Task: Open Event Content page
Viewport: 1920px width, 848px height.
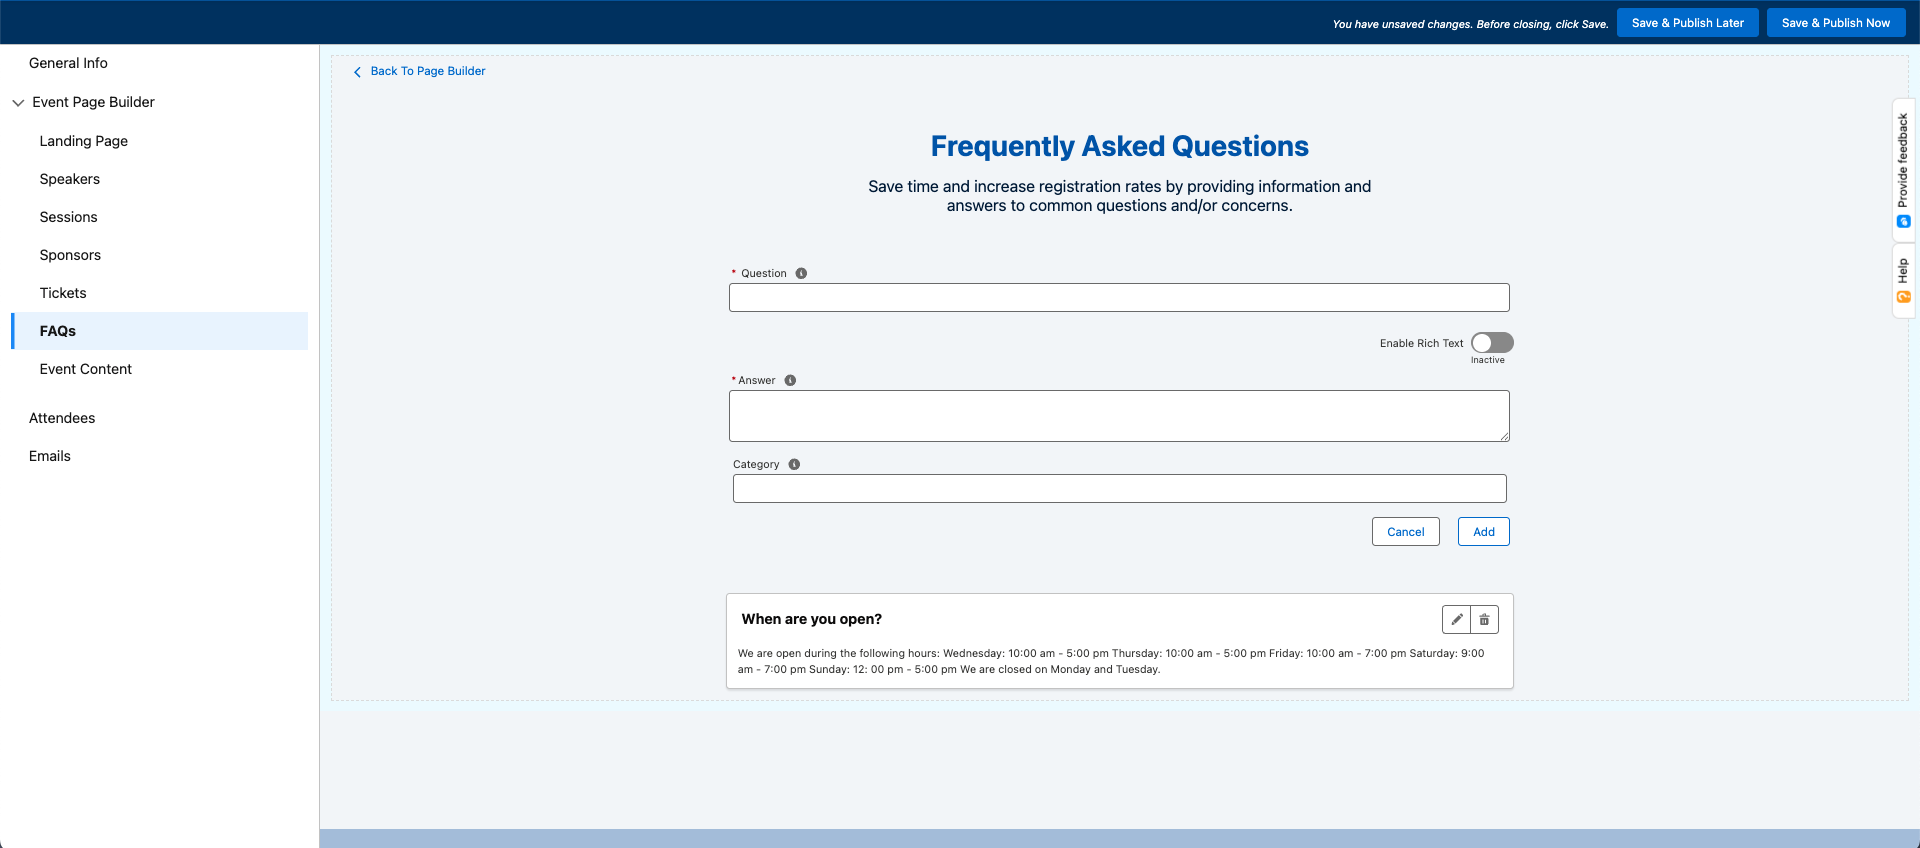Action: tap(86, 369)
